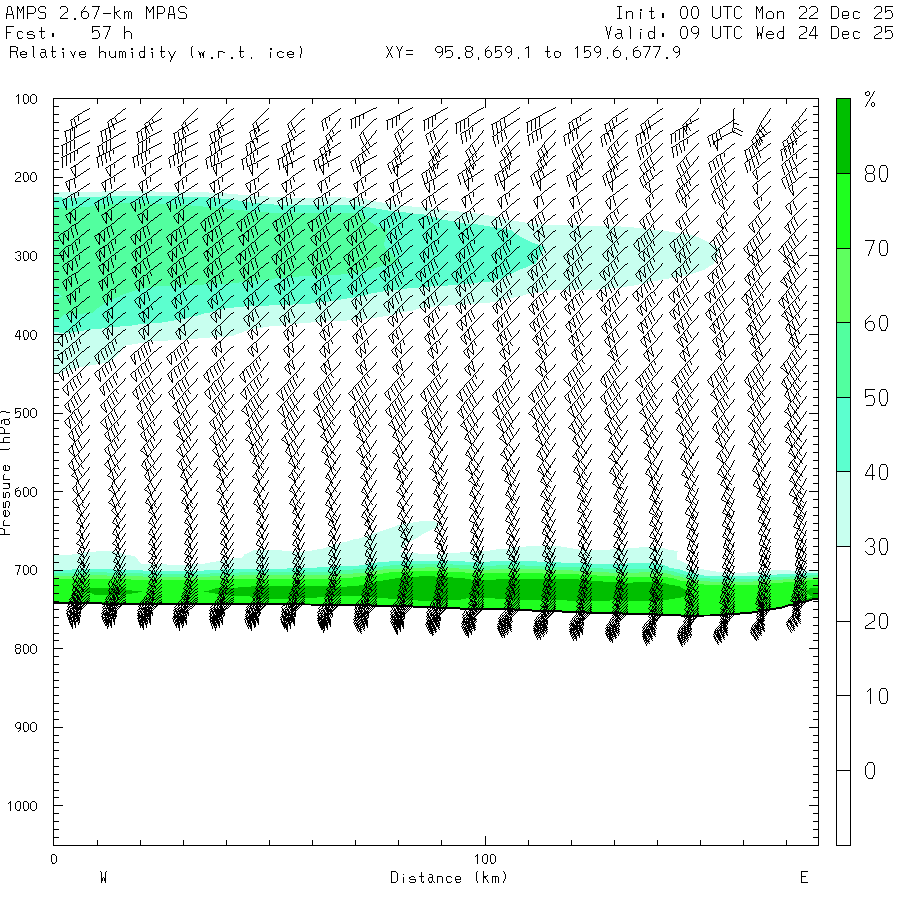Click the pale aqua 30-40% colorbar swatch
Viewport: 900px width, 900px height.
(843, 509)
